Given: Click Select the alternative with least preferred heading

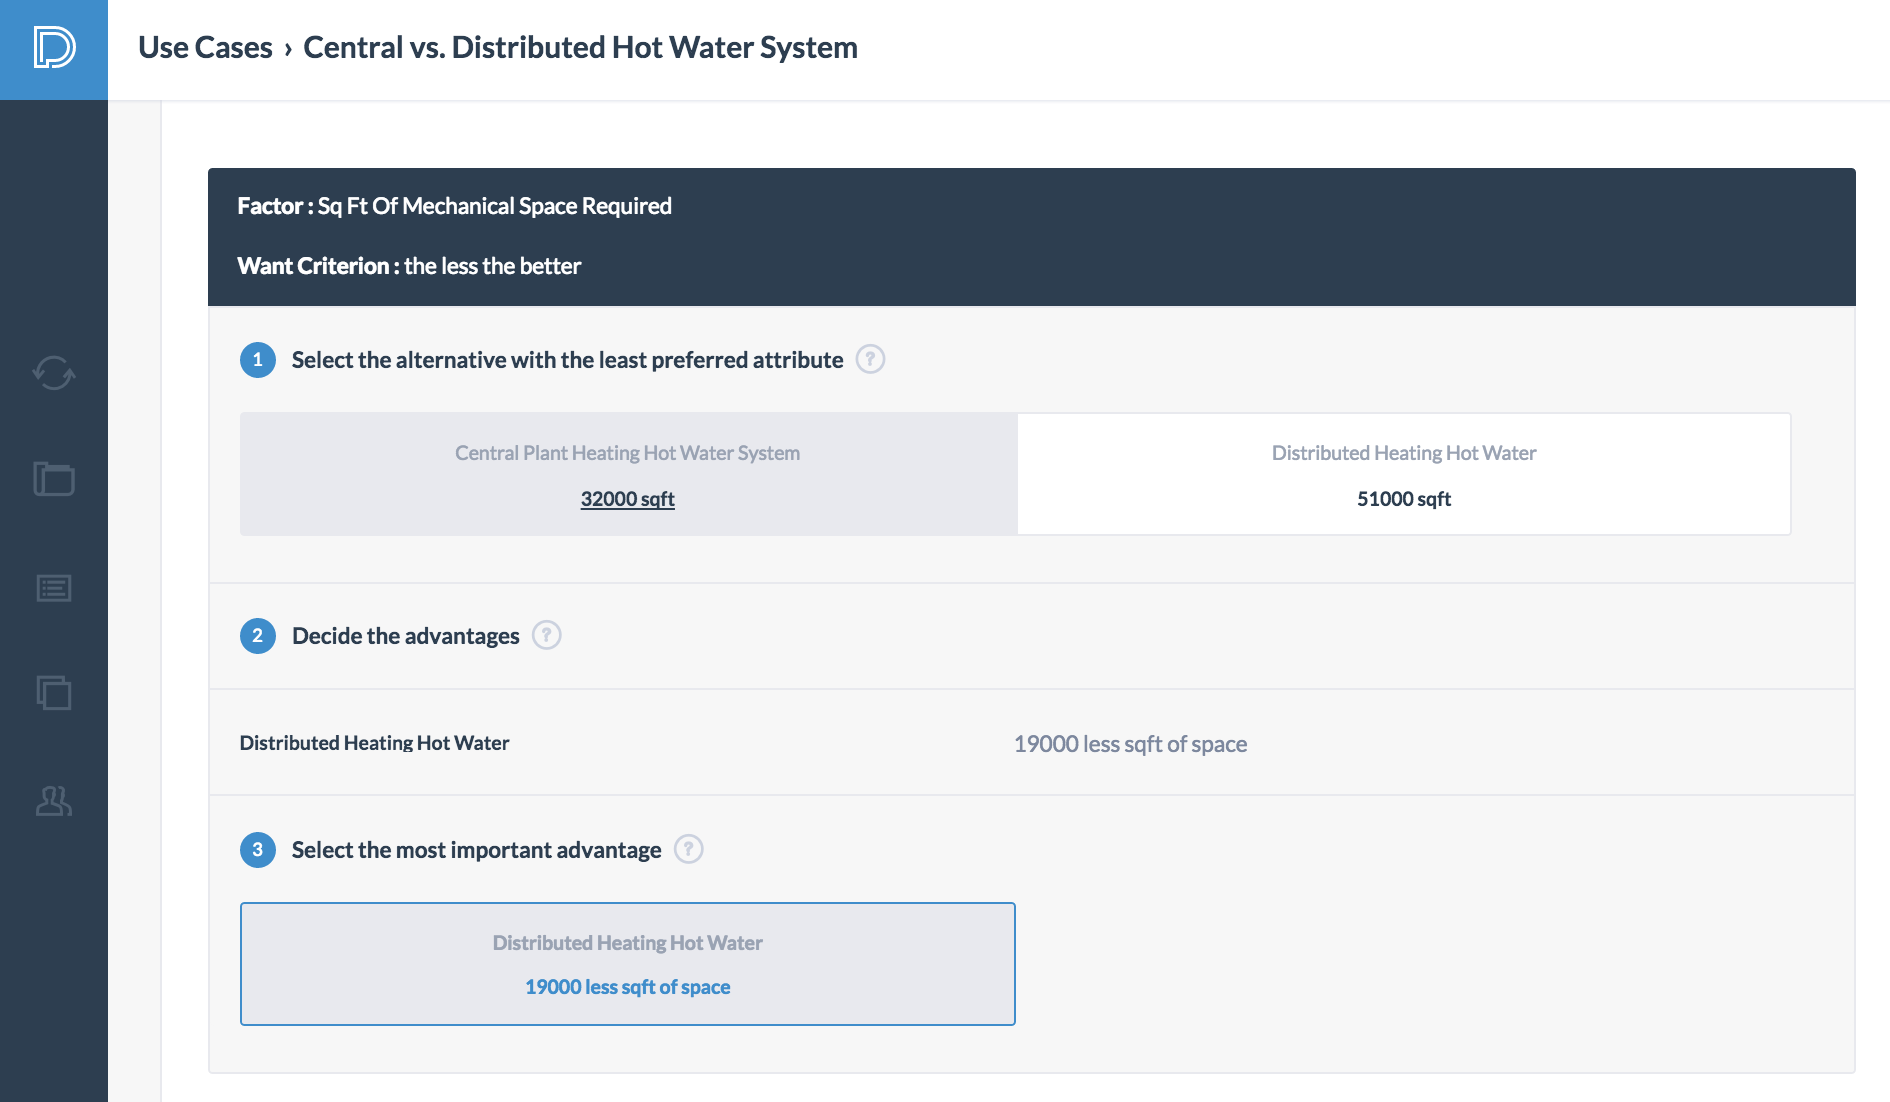Looking at the screenshot, I should click(x=568, y=360).
